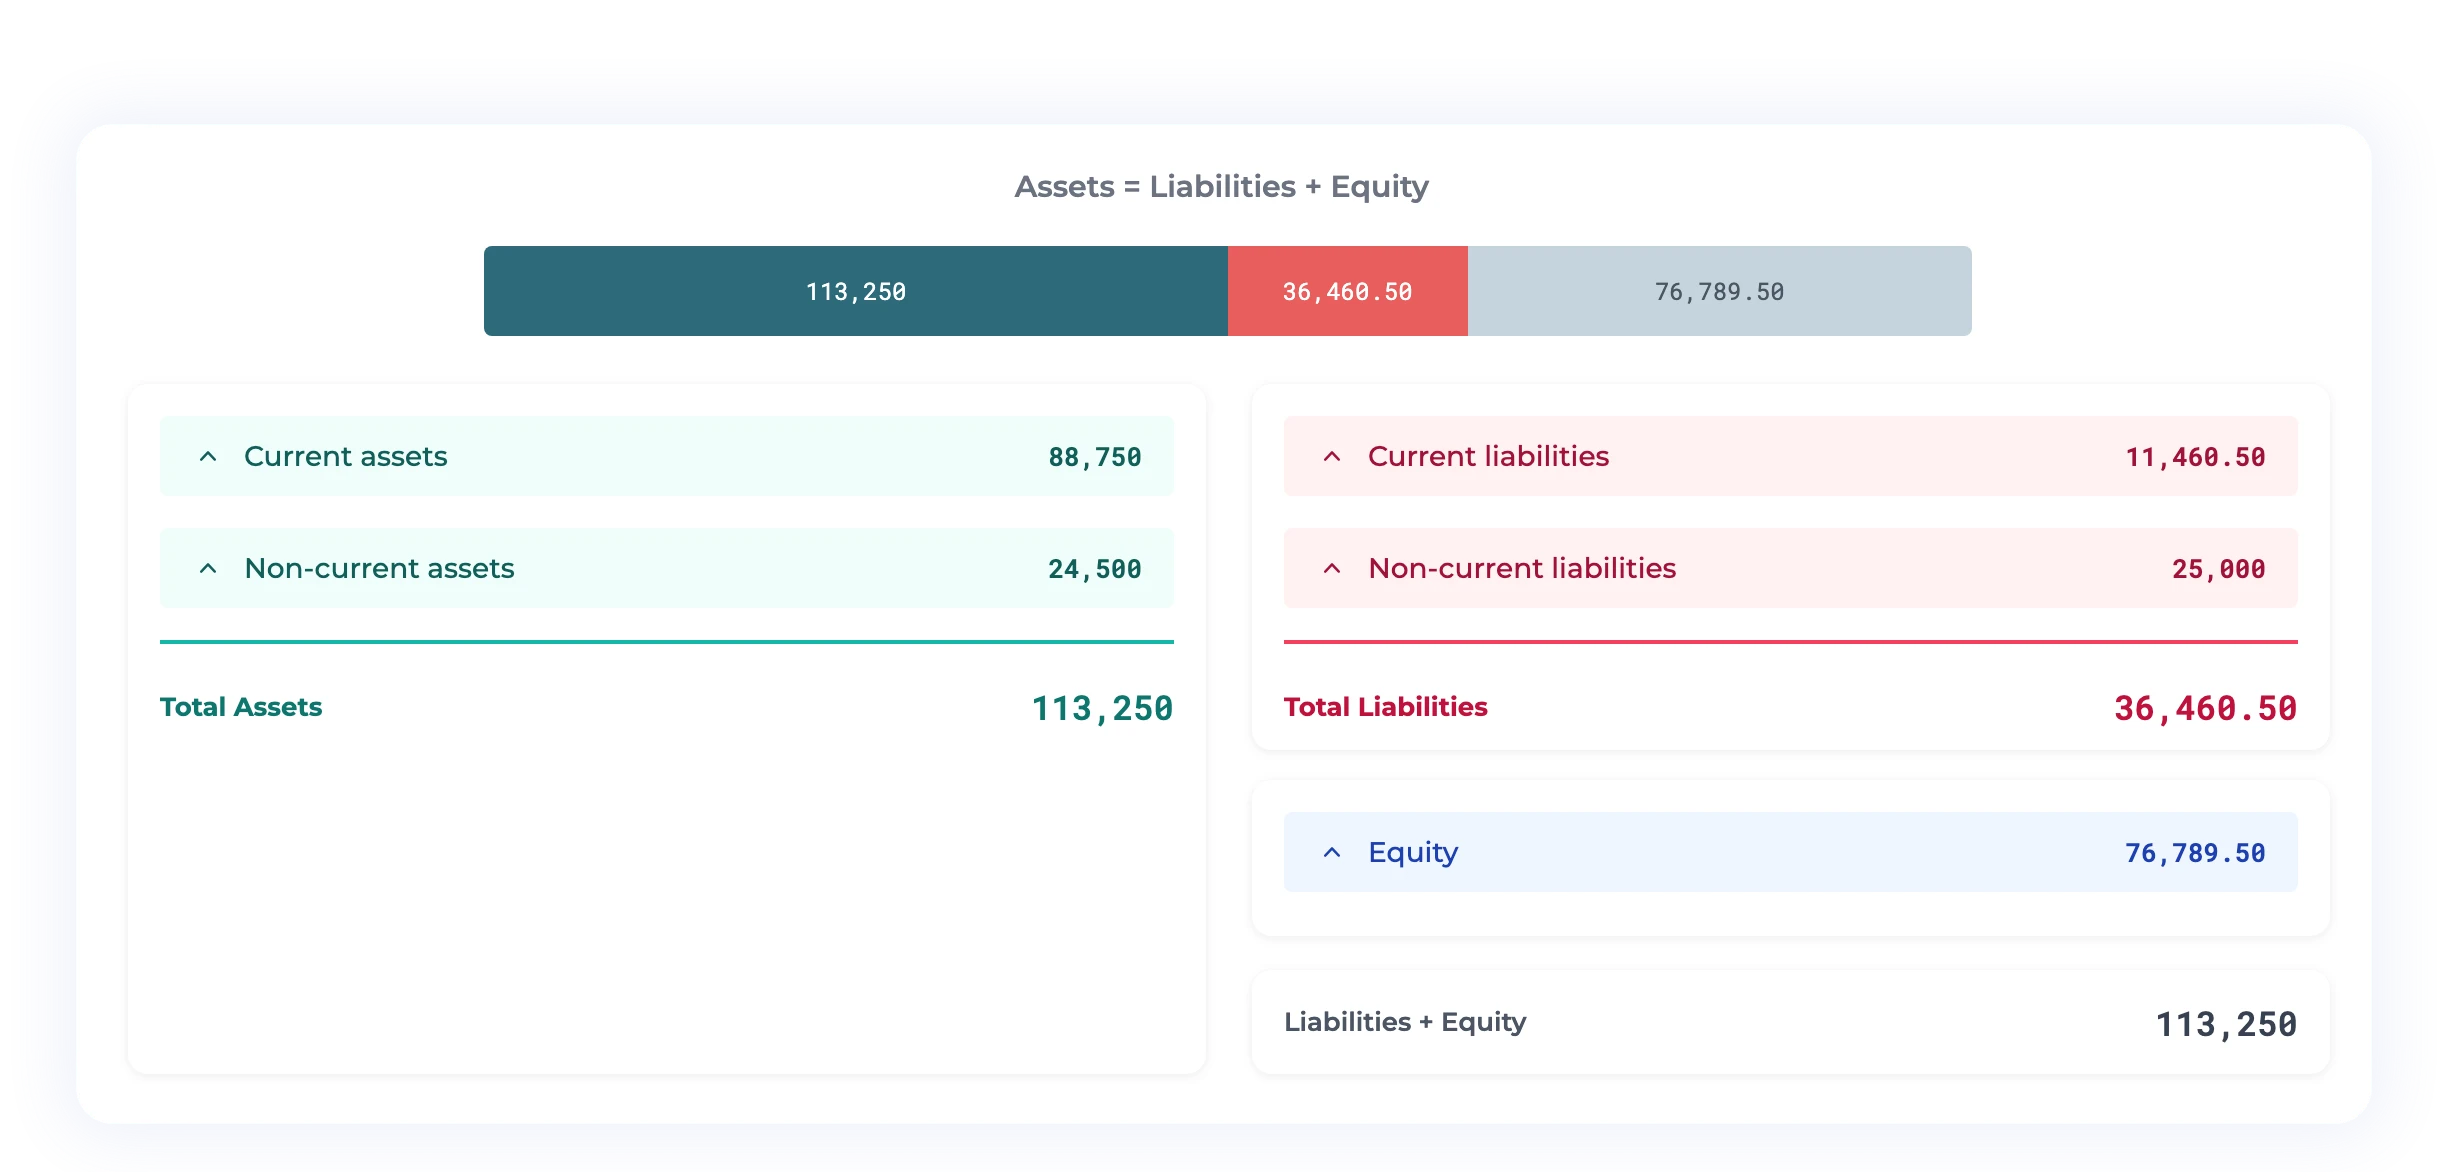
Task: Collapse the Non-current assets chevron
Action: coord(208,569)
